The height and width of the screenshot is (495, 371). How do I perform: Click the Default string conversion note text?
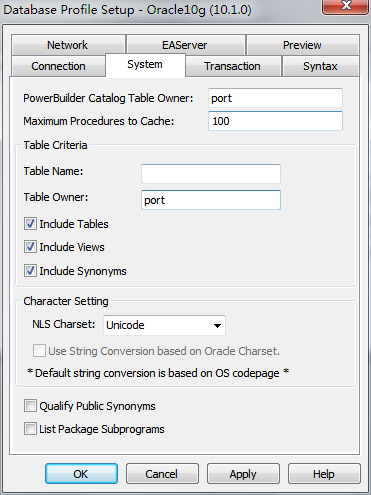(x=158, y=373)
